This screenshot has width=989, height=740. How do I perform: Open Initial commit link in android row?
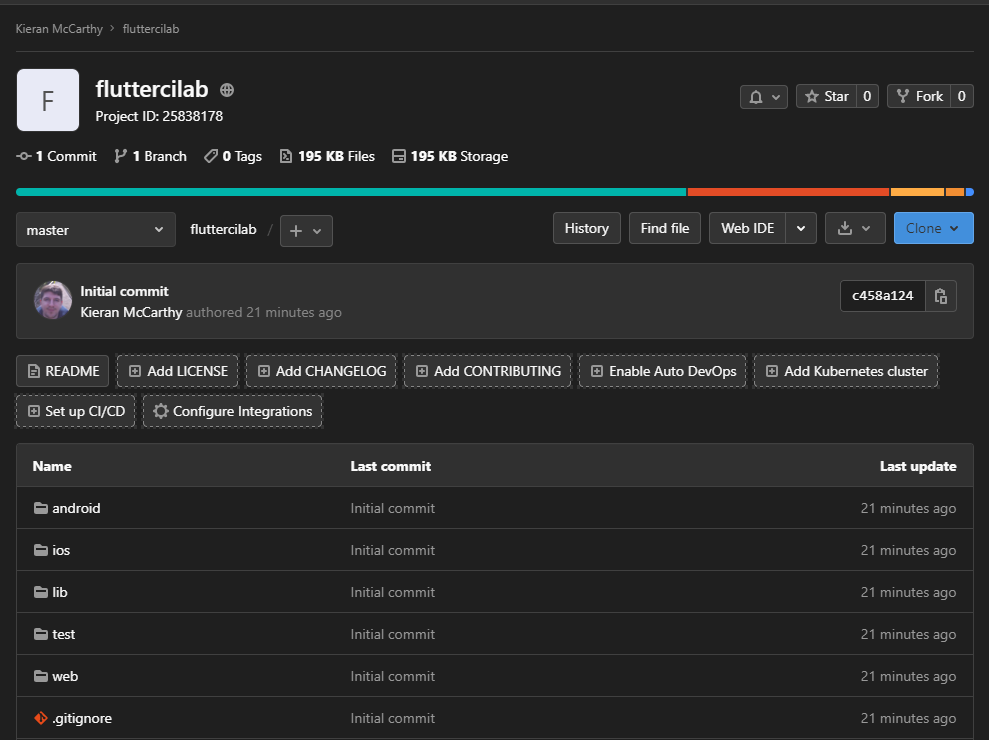393,508
